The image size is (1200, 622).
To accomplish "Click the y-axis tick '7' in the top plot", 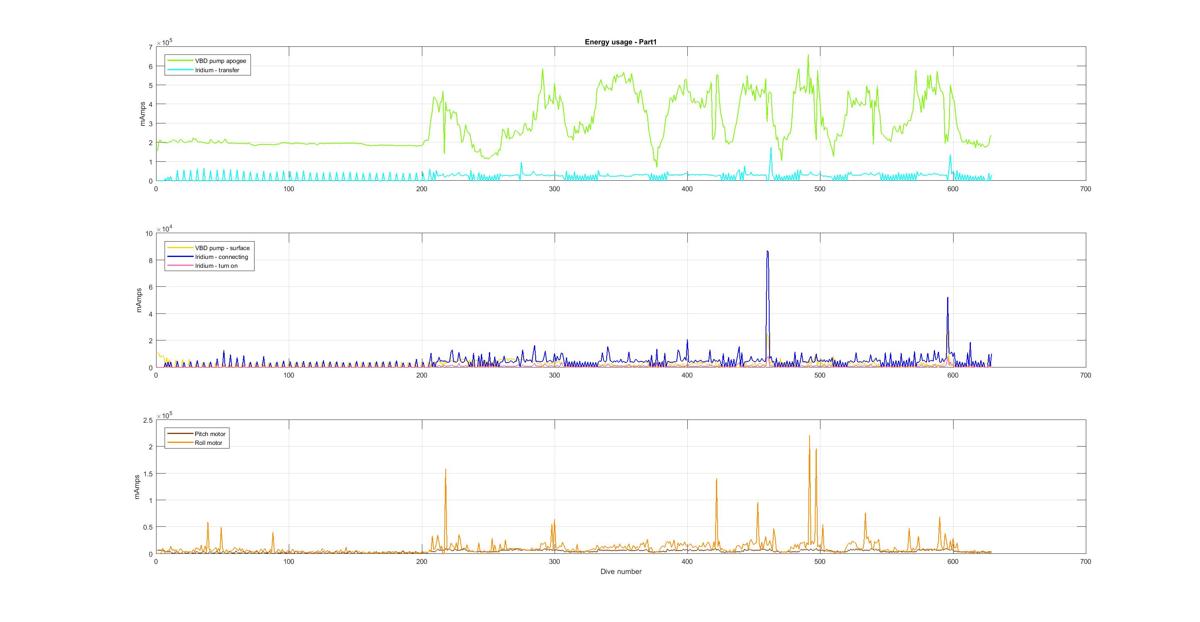I will point(150,46).
